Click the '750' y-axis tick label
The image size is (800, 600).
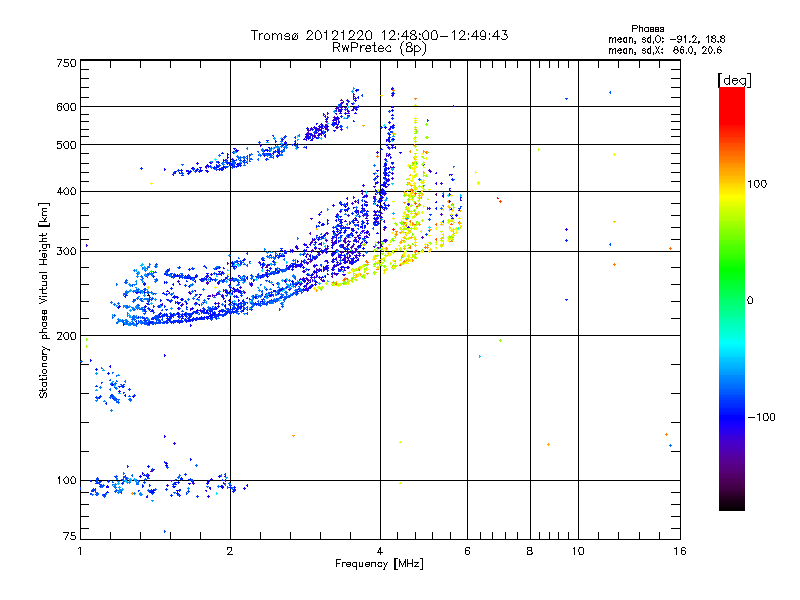click(66, 63)
